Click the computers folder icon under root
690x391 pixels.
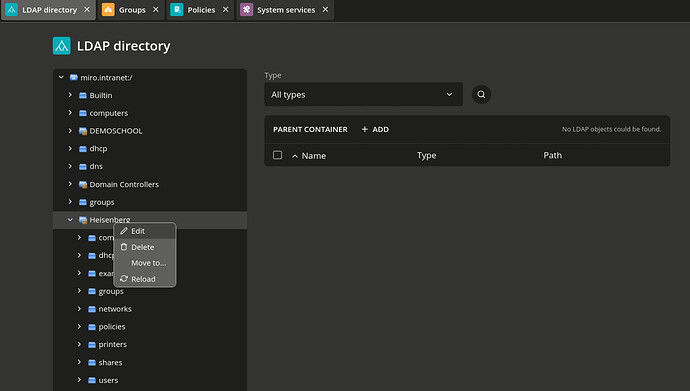pos(83,113)
